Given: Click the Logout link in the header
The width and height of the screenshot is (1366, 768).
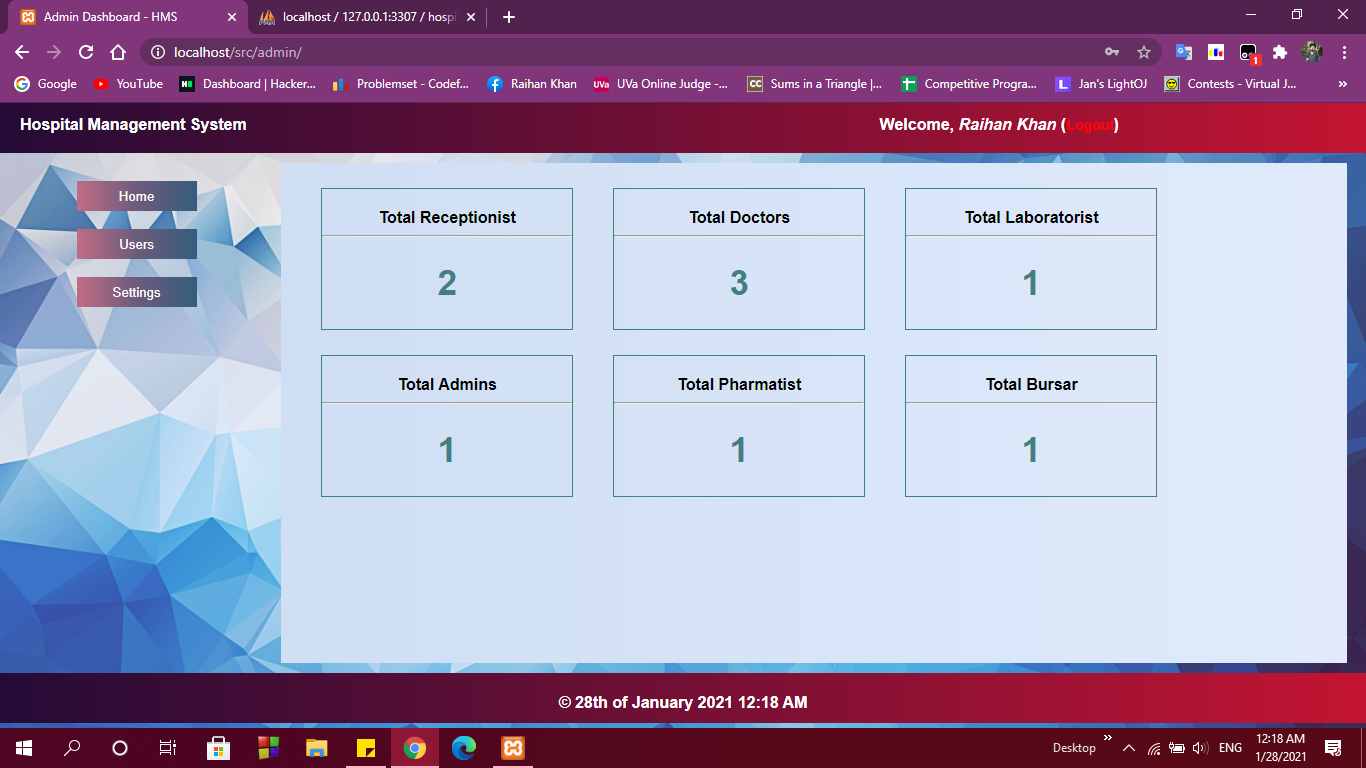Looking at the screenshot, I should pyautogui.click(x=1090, y=125).
